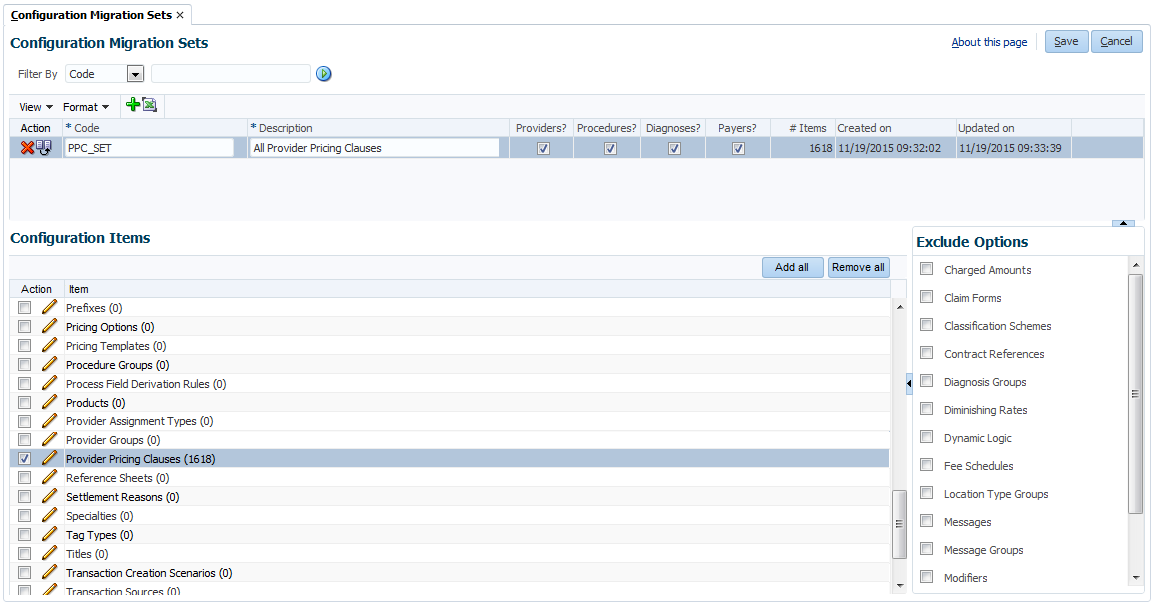Viewport: 1155px width, 605px height.
Task: Edit pencil for Pricing Templates (0)
Action: coord(49,346)
